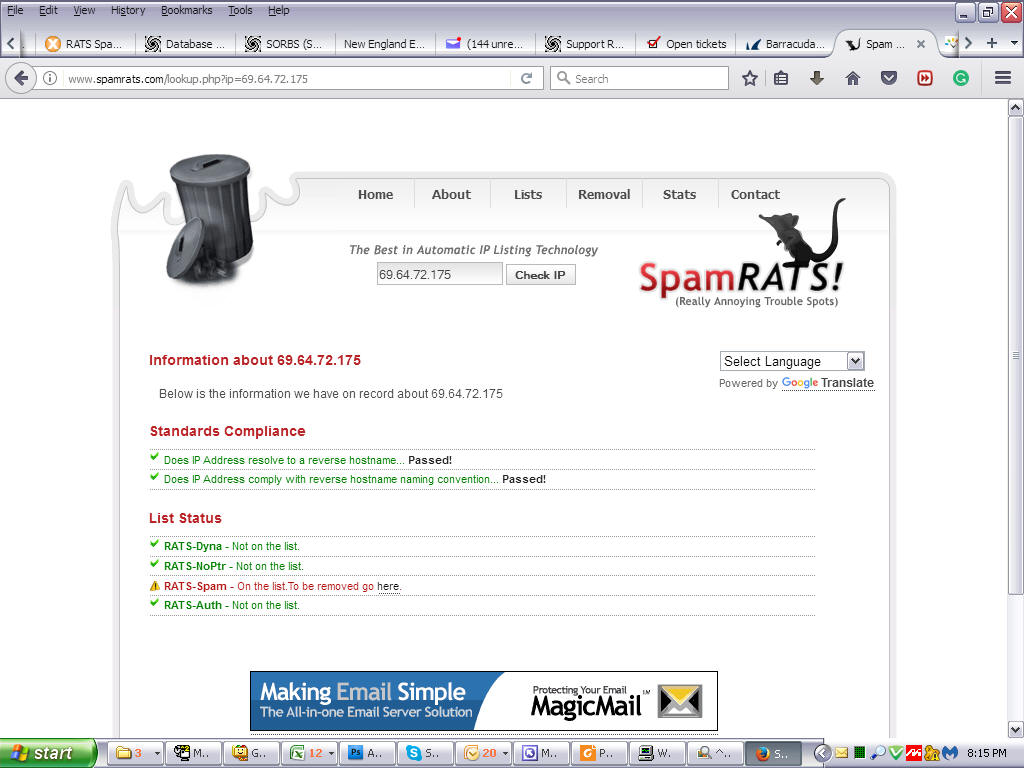Follow the 'here' removal link for RATS-Spam

(x=388, y=586)
